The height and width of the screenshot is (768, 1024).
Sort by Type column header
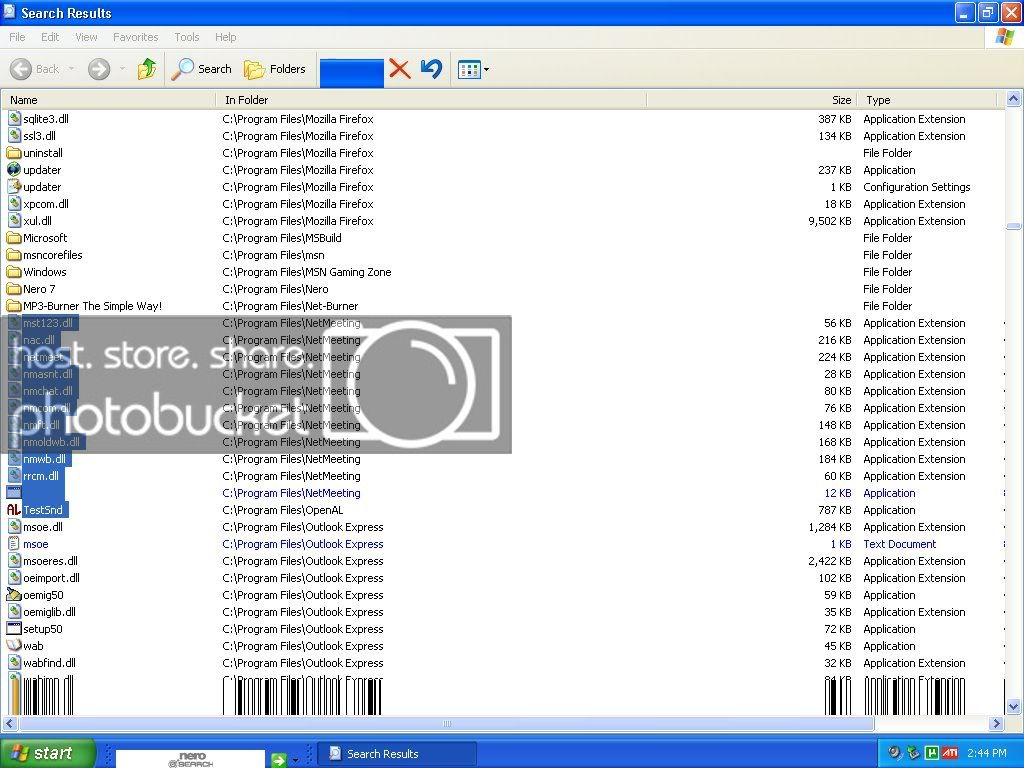coord(927,100)
